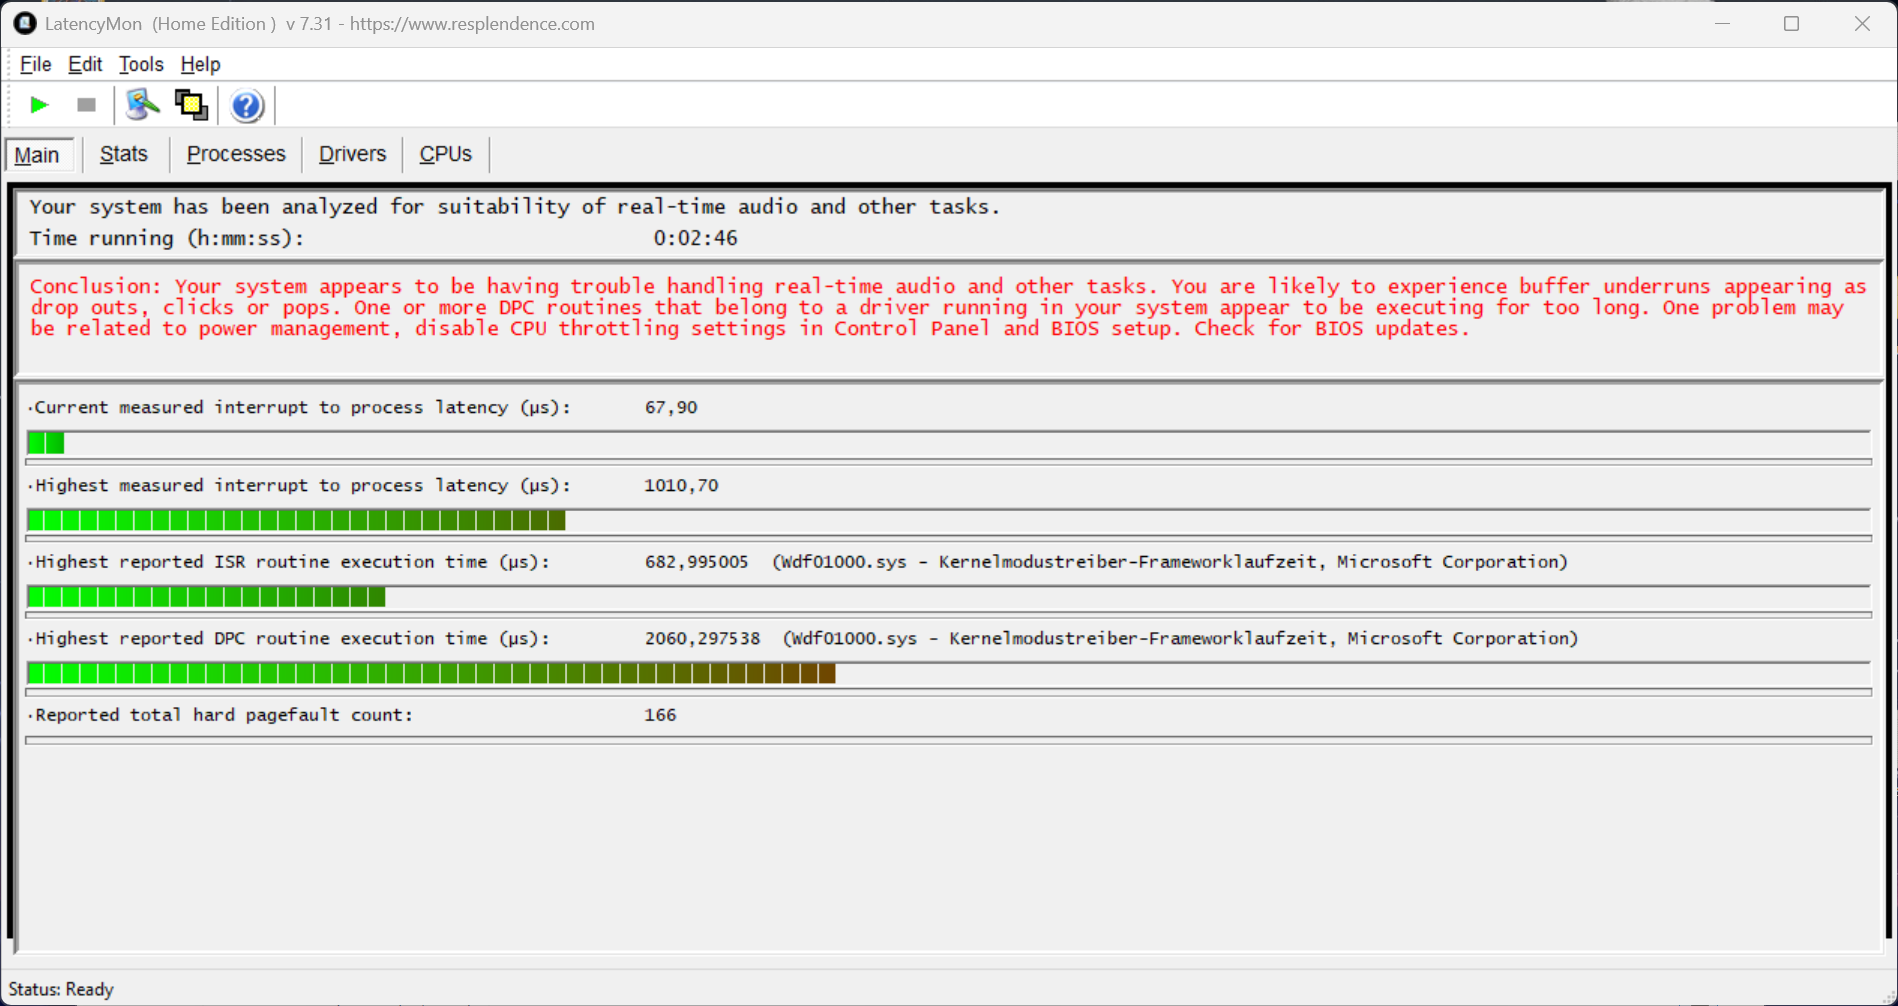Switch to the Stats tab
Viewport: 1898px width, 1006px height.
(124, 154)
